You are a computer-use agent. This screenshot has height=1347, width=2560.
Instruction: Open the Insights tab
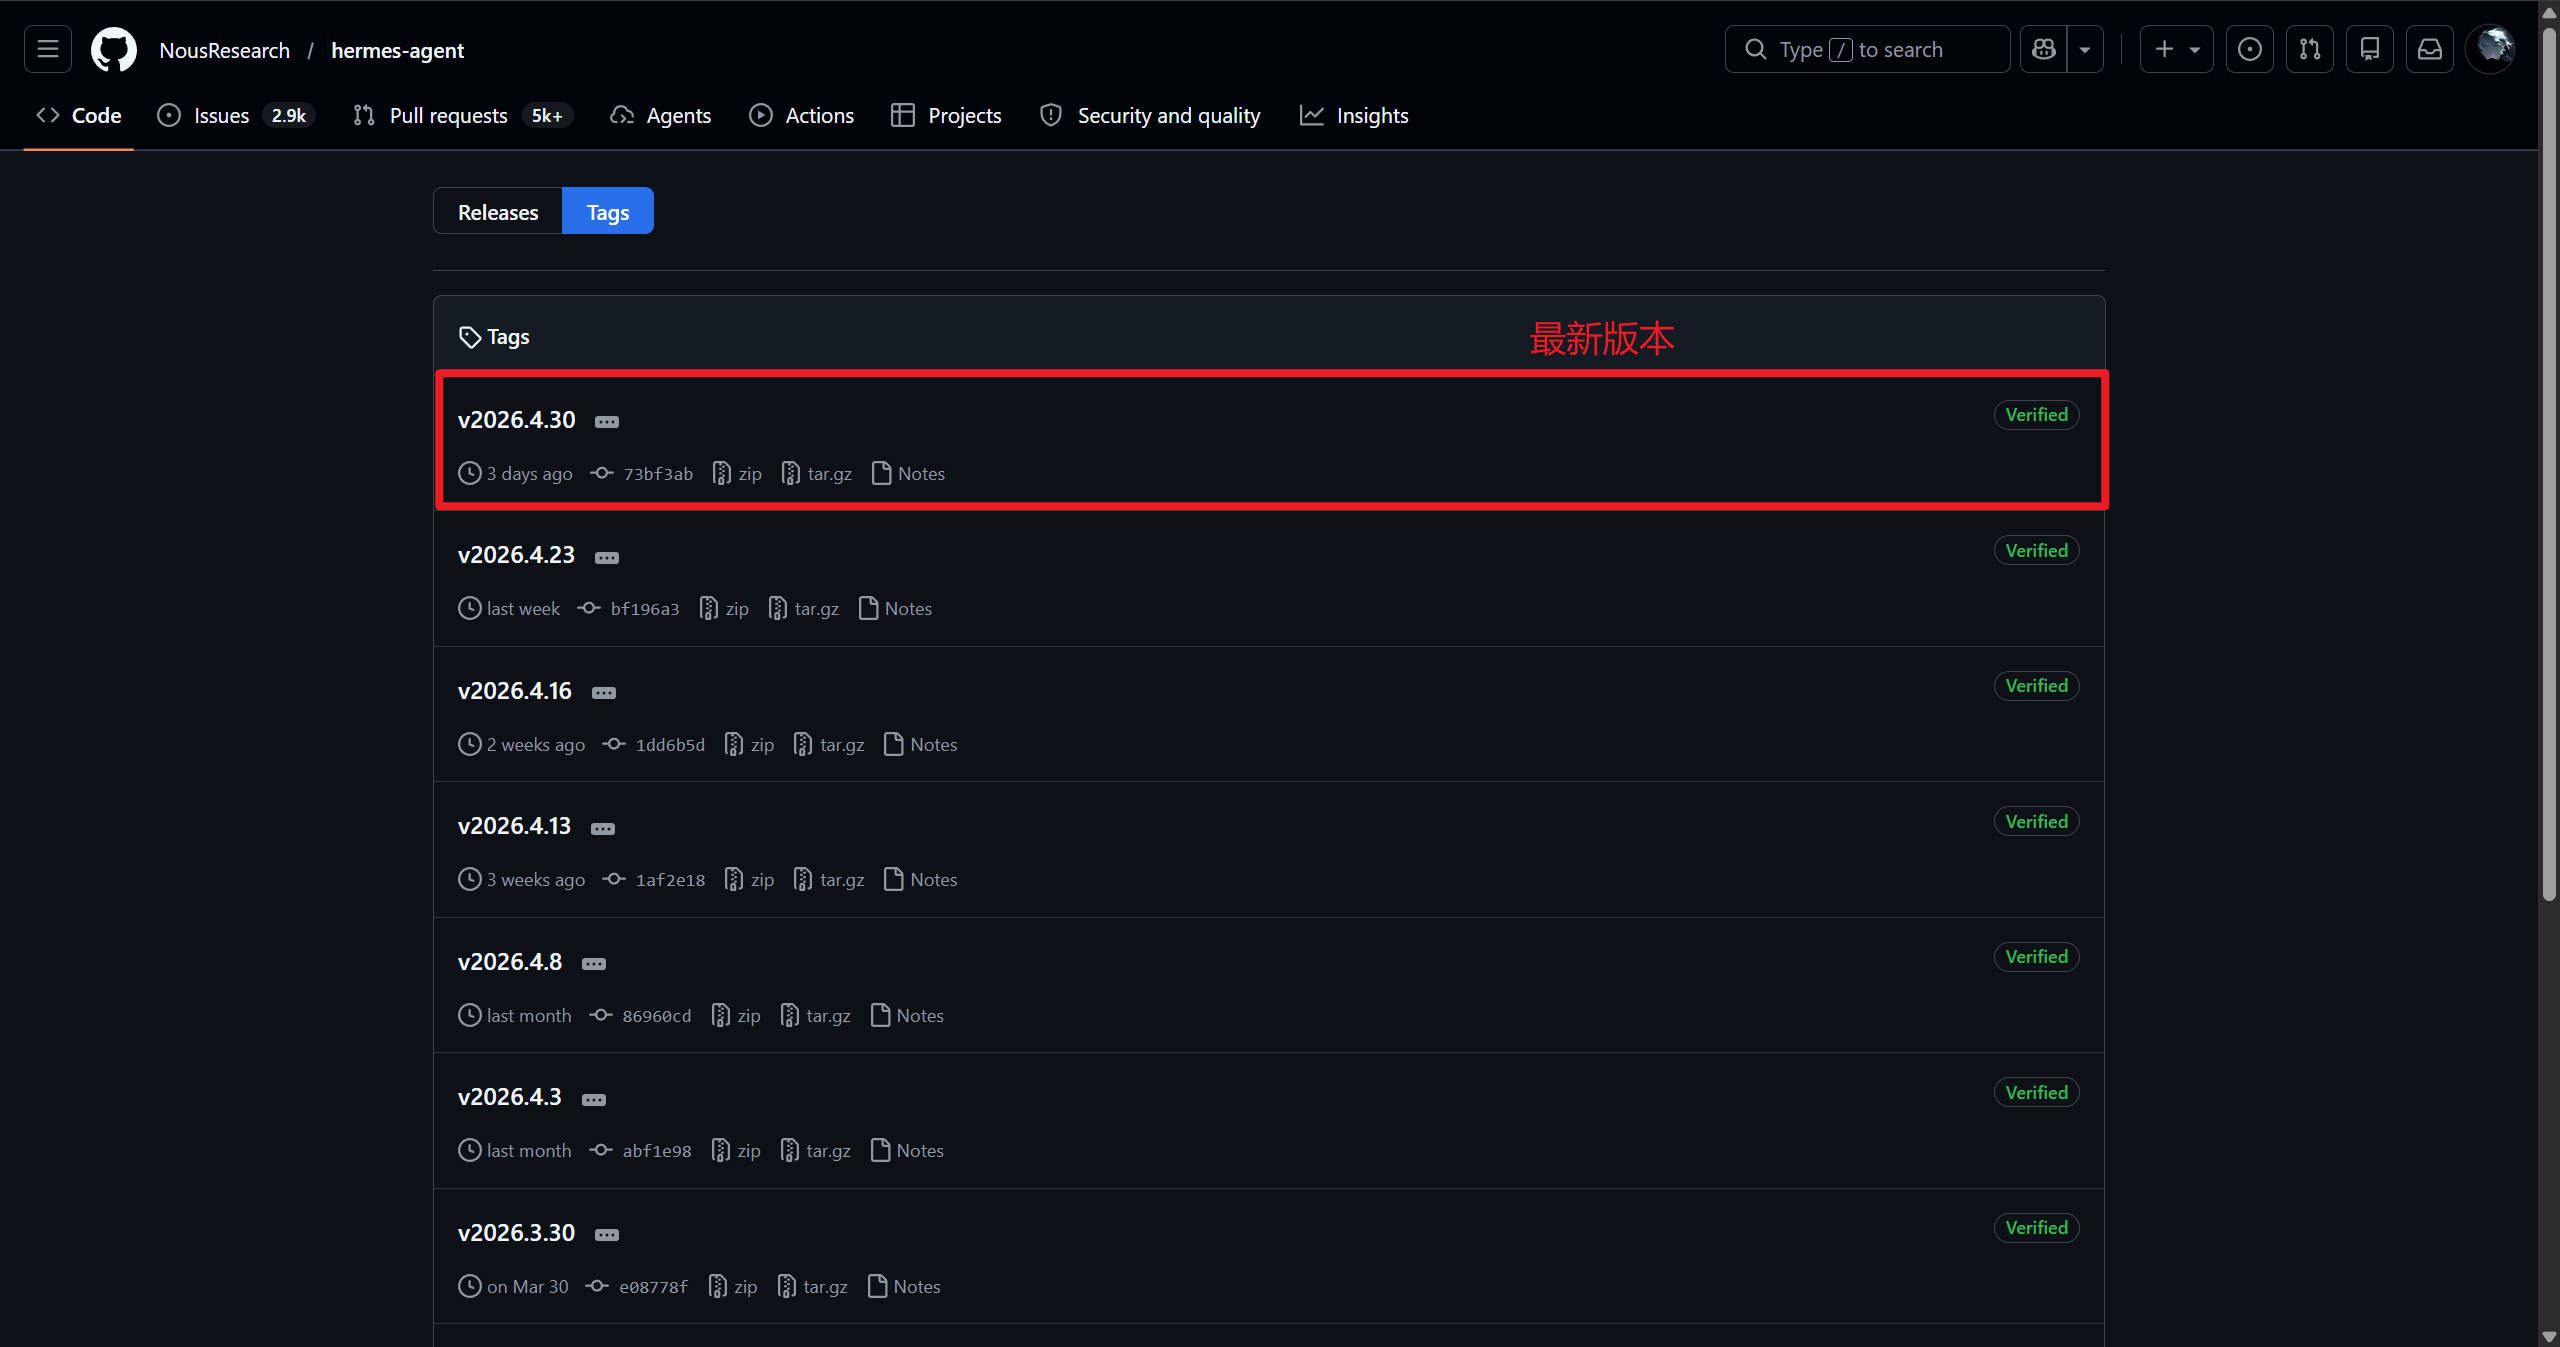pyautogui.click(x=1354, y=115)
